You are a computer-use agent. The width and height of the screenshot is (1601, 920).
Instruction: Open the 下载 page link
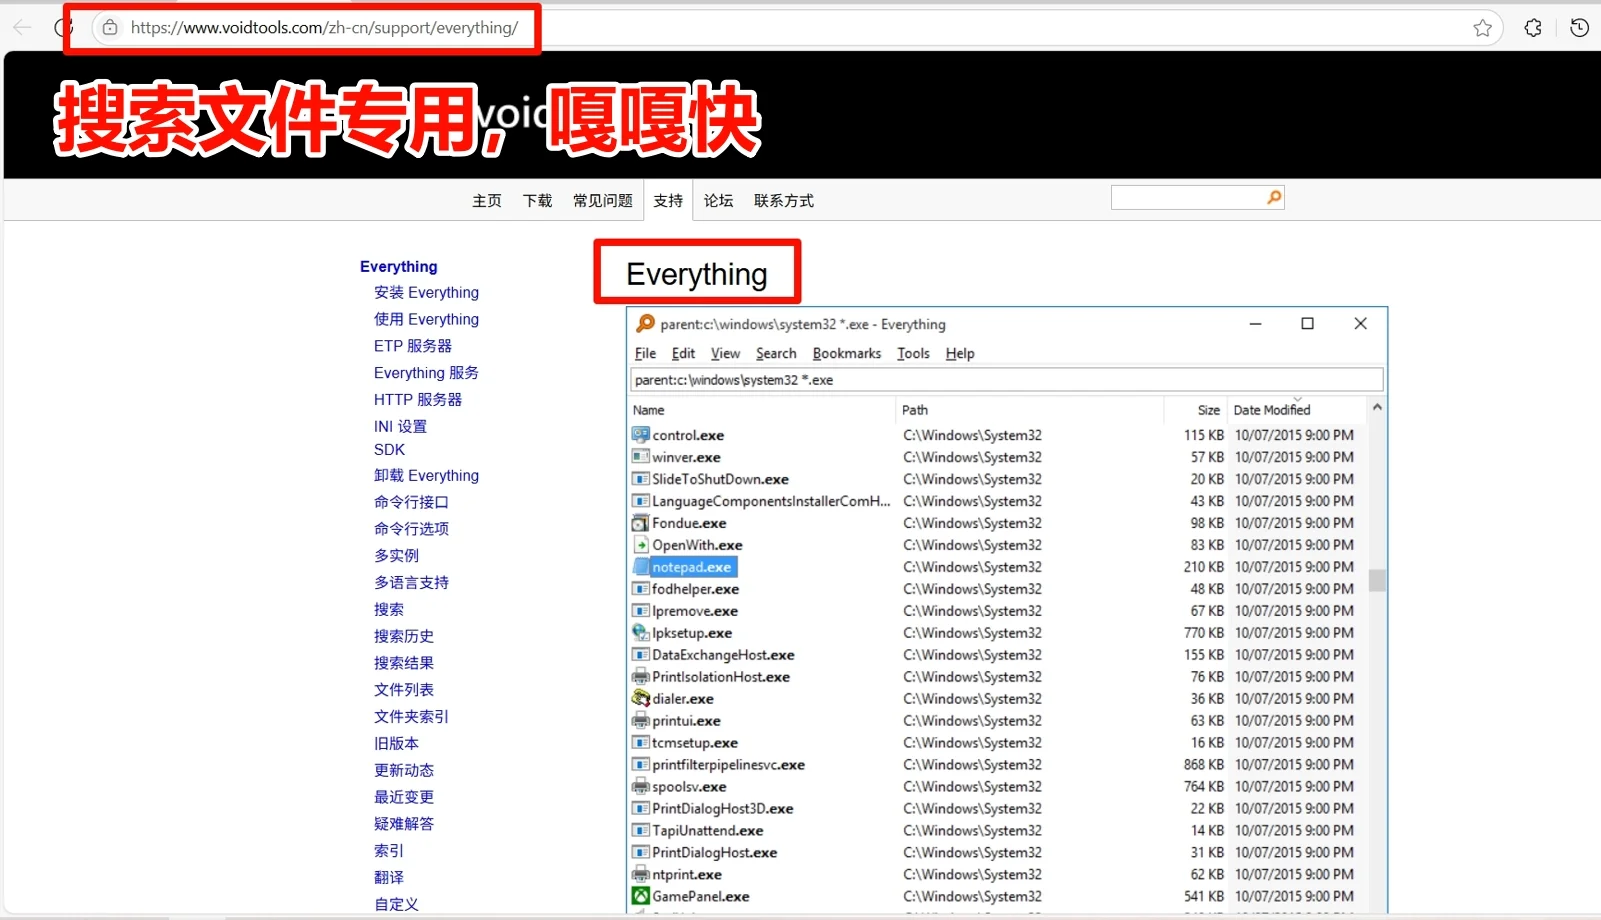(x=537, y=200)
